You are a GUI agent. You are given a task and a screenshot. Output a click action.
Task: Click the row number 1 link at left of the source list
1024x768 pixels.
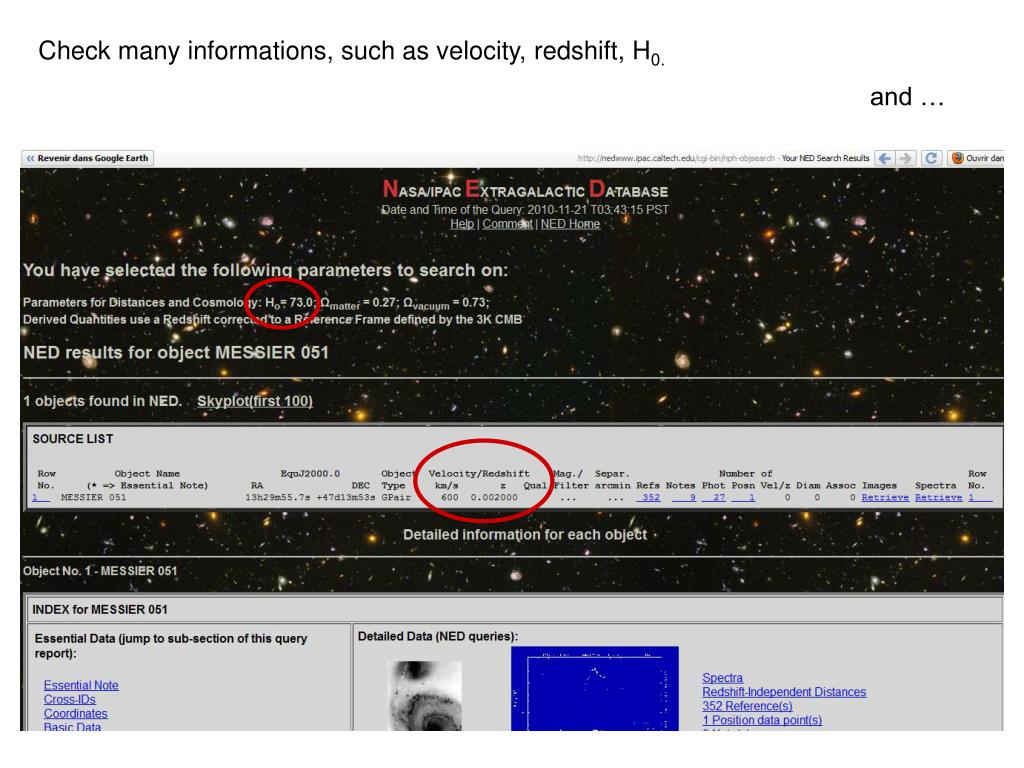(41, 498)
